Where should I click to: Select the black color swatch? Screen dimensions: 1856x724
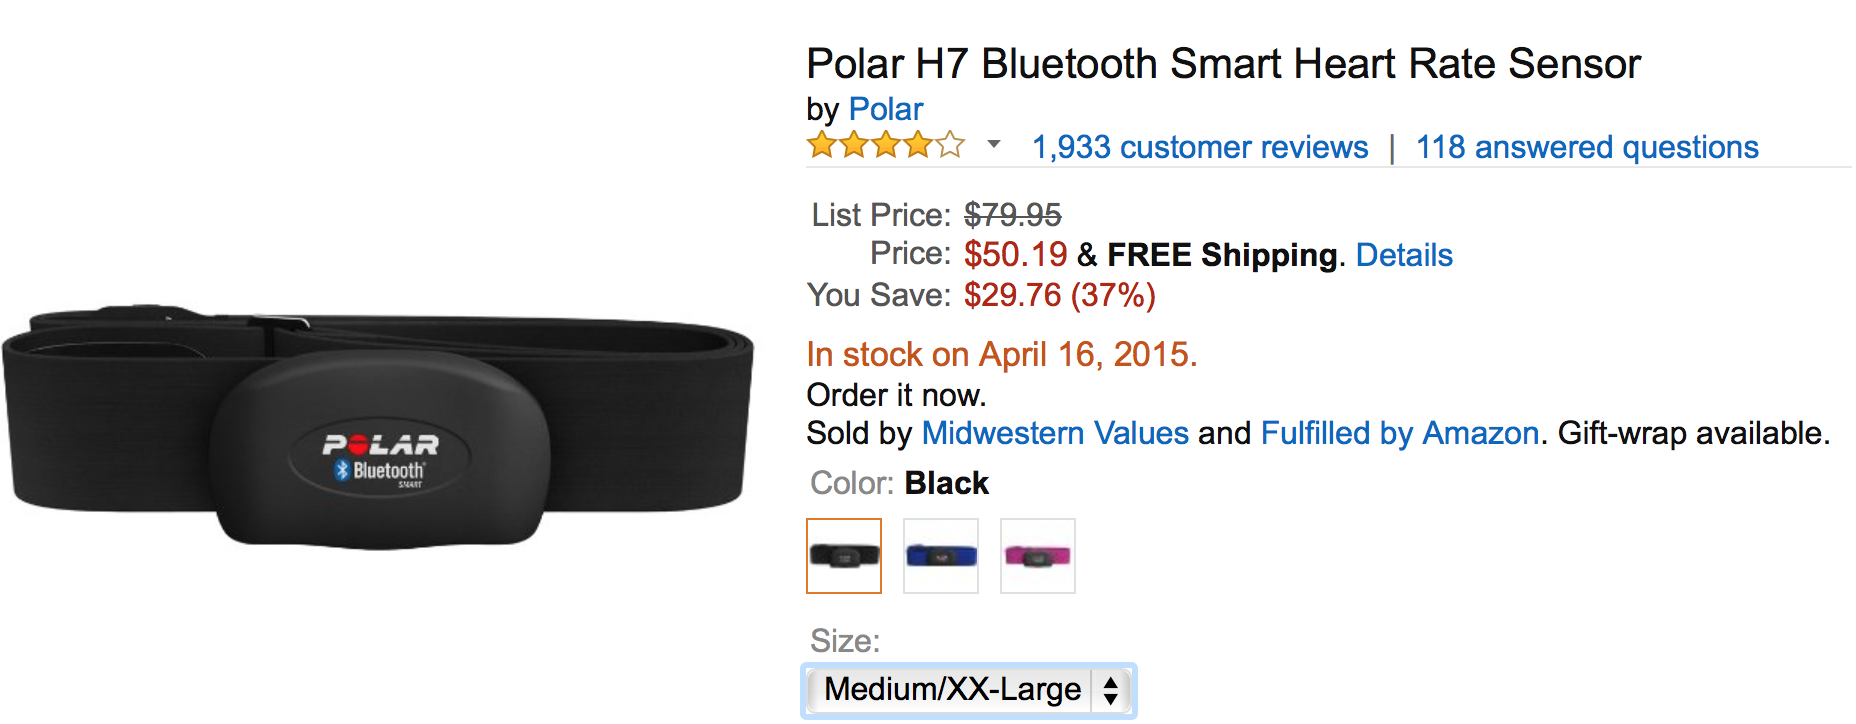click(844, 556)
